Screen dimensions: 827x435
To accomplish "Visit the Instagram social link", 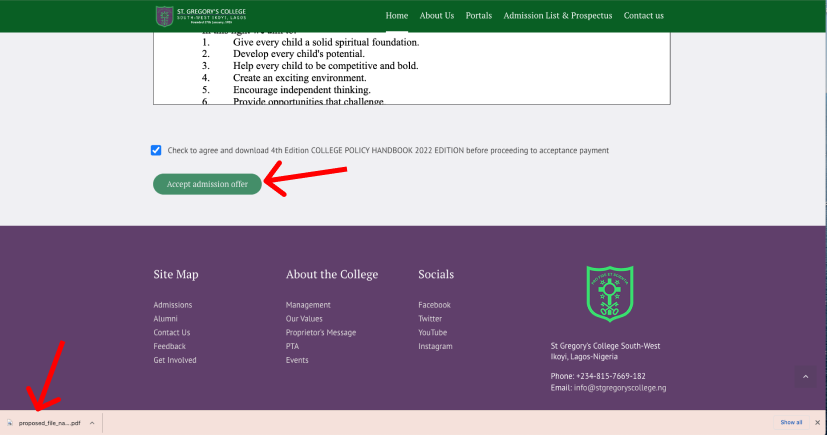I will pyautogui.click(x=435, y=346).
